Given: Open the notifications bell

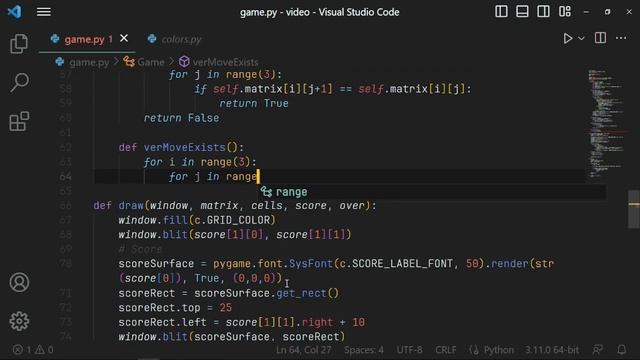Looking at the screenshot, I should point(622,350).
